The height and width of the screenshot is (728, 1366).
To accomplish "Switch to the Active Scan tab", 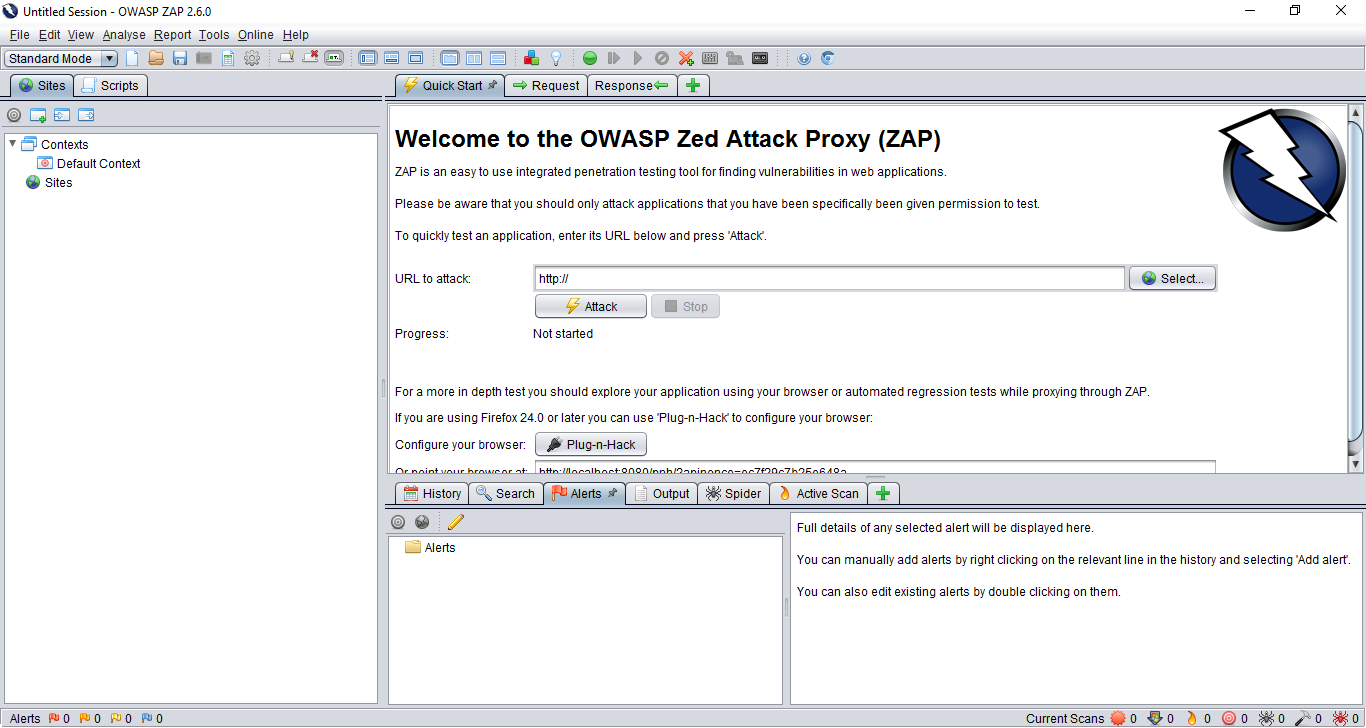I will click(x=818, y=493).
